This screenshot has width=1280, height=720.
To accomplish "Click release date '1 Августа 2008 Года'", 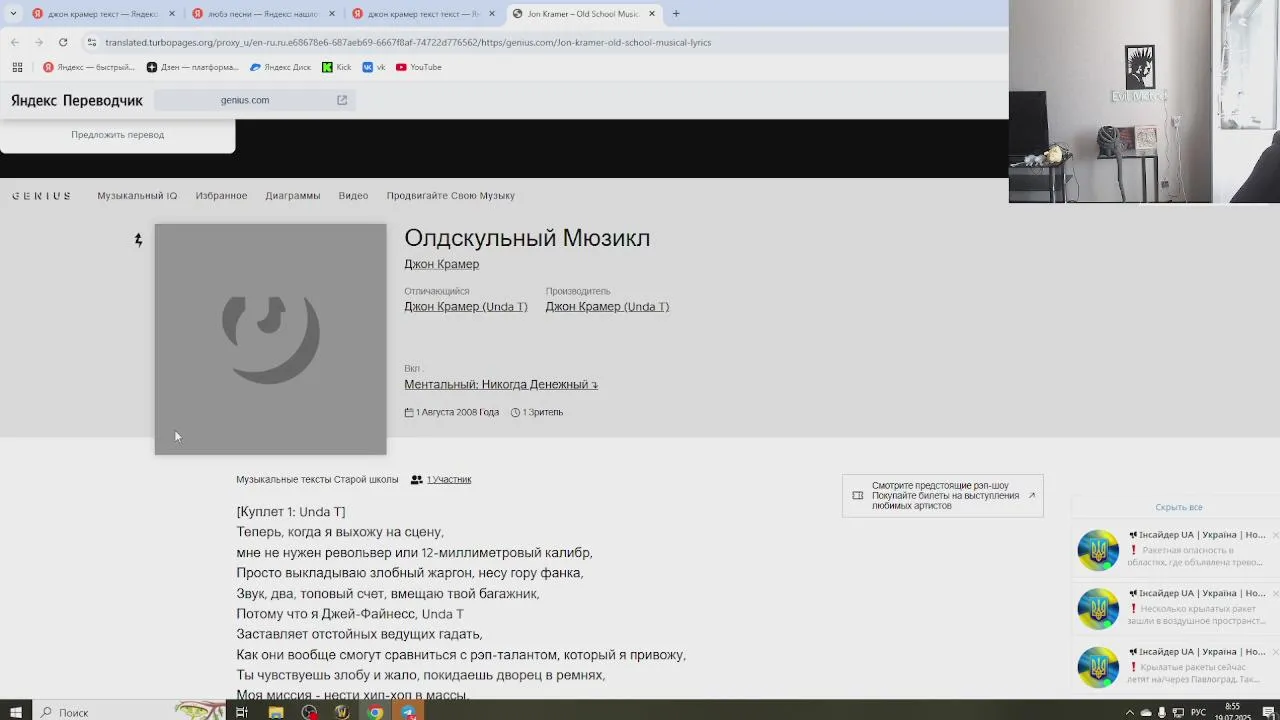I will (x=451, y=412).
